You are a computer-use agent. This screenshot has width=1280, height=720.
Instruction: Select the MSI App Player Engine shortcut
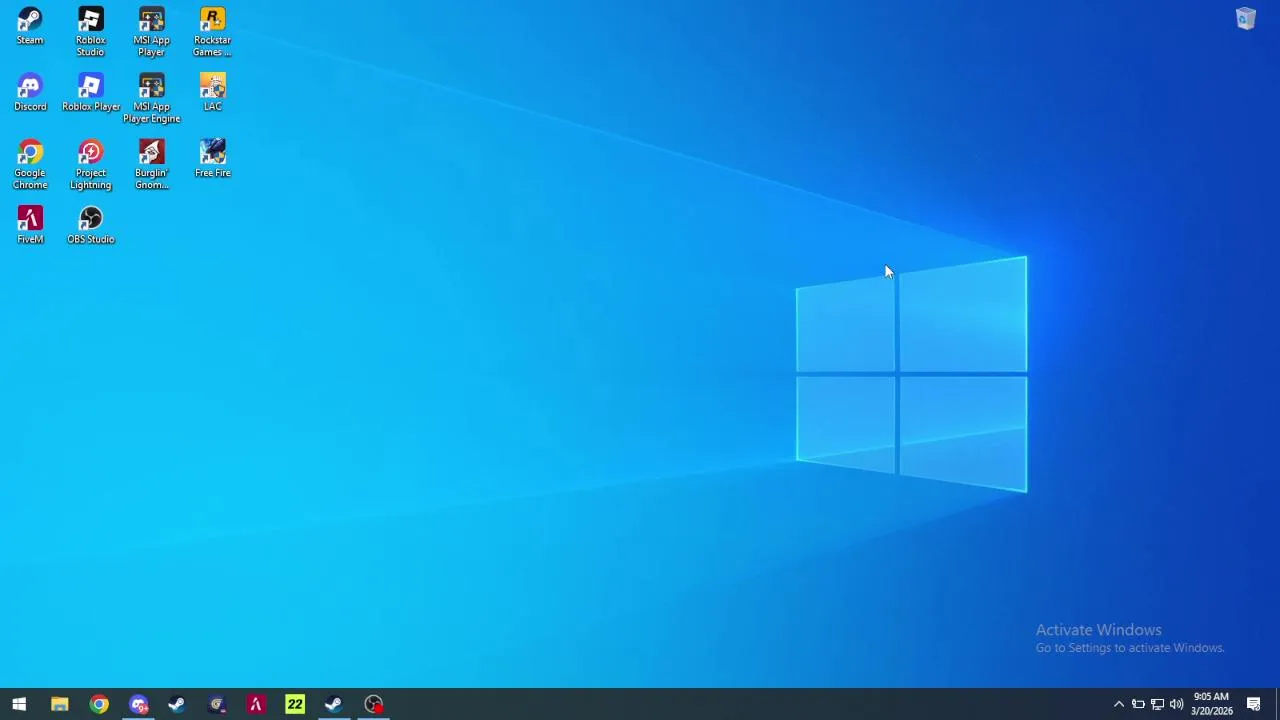[x=151, y=98]
